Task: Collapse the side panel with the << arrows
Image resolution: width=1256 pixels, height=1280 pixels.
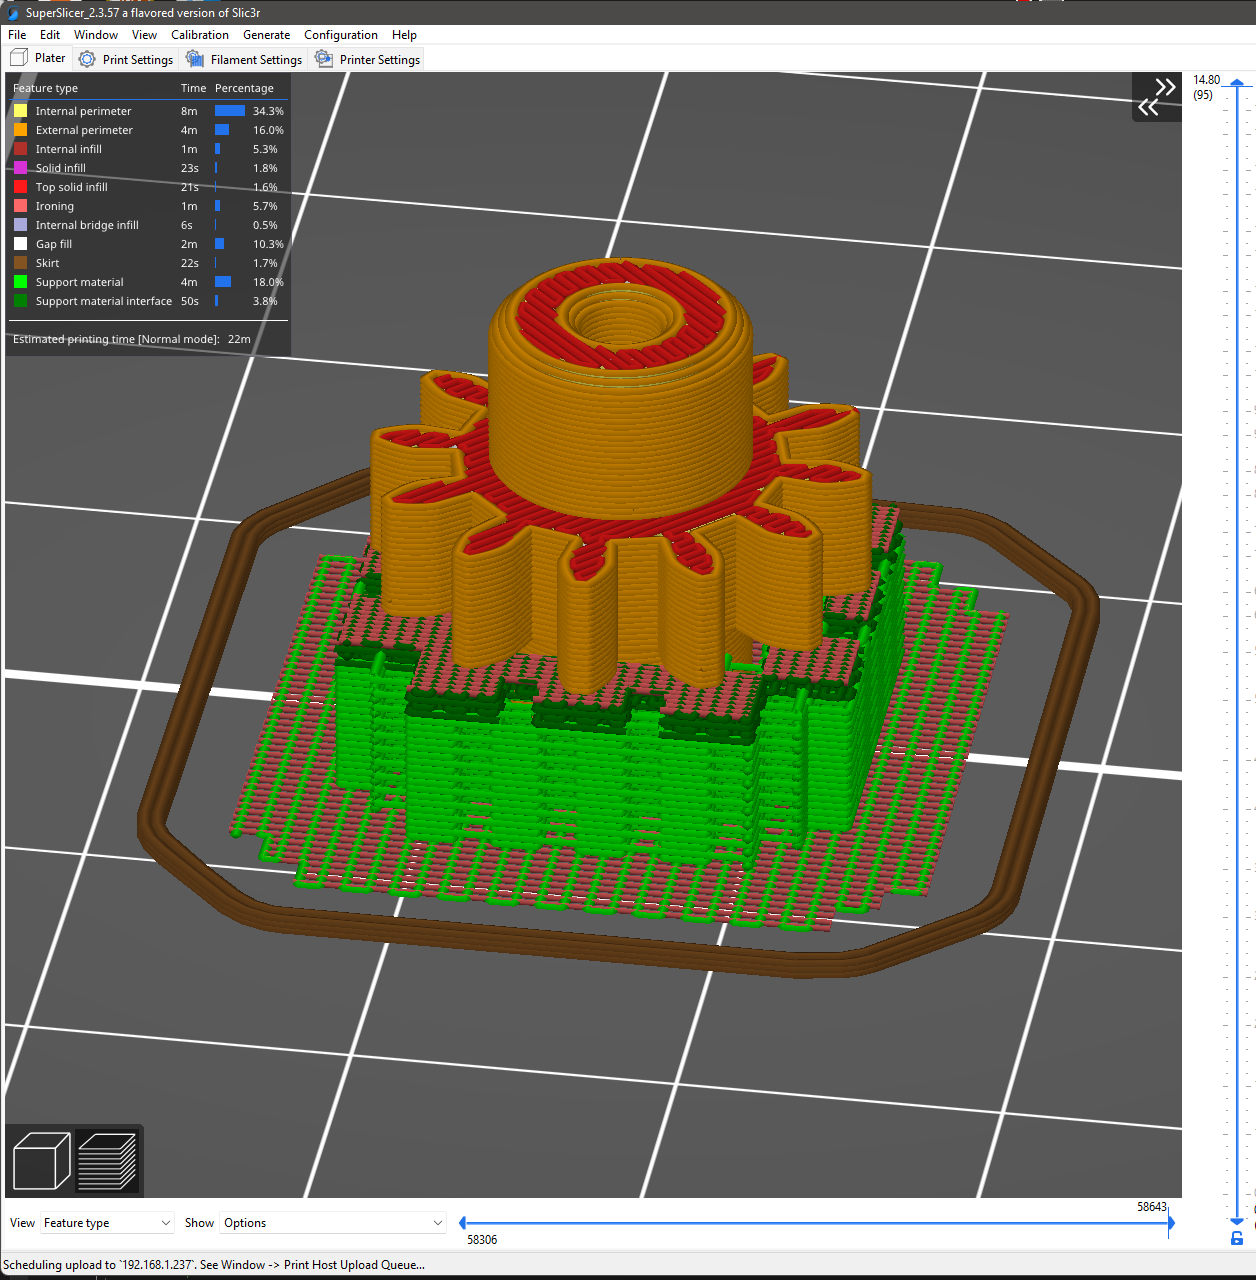Action: [x=1146, y=107]
